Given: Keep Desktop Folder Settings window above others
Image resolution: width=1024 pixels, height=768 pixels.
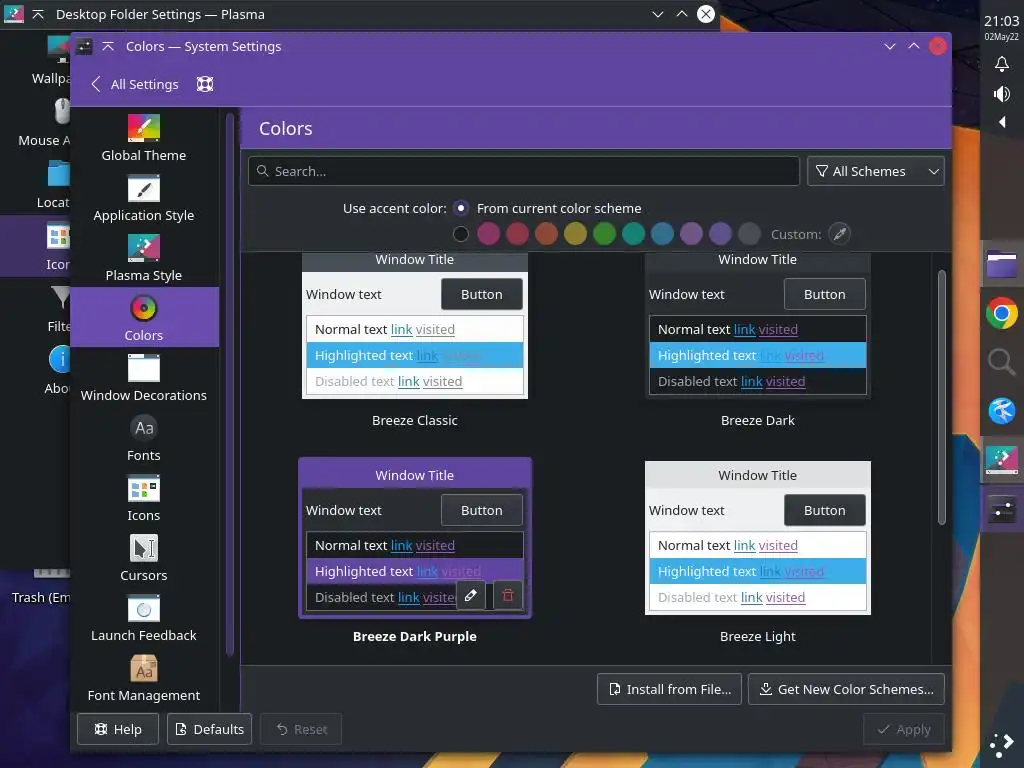Looking at the screenshot, I should click(x=38, y=14).
